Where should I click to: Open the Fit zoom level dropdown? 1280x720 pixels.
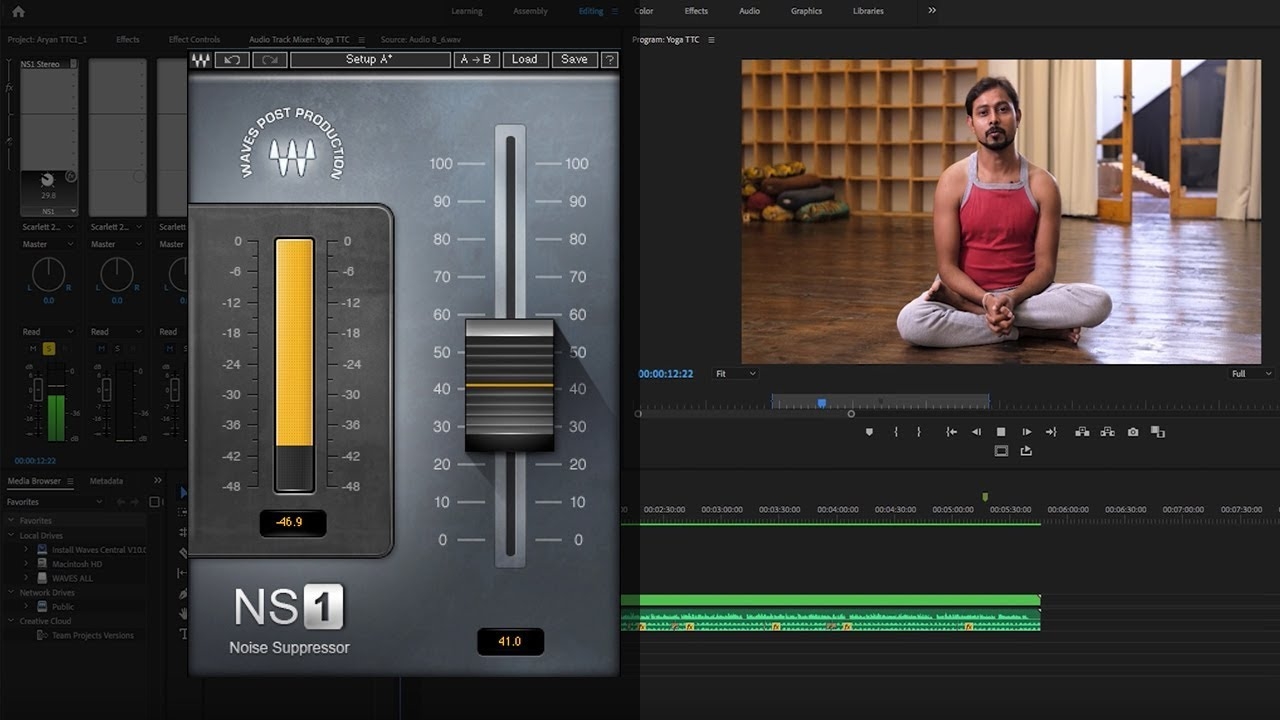(735, 374)
